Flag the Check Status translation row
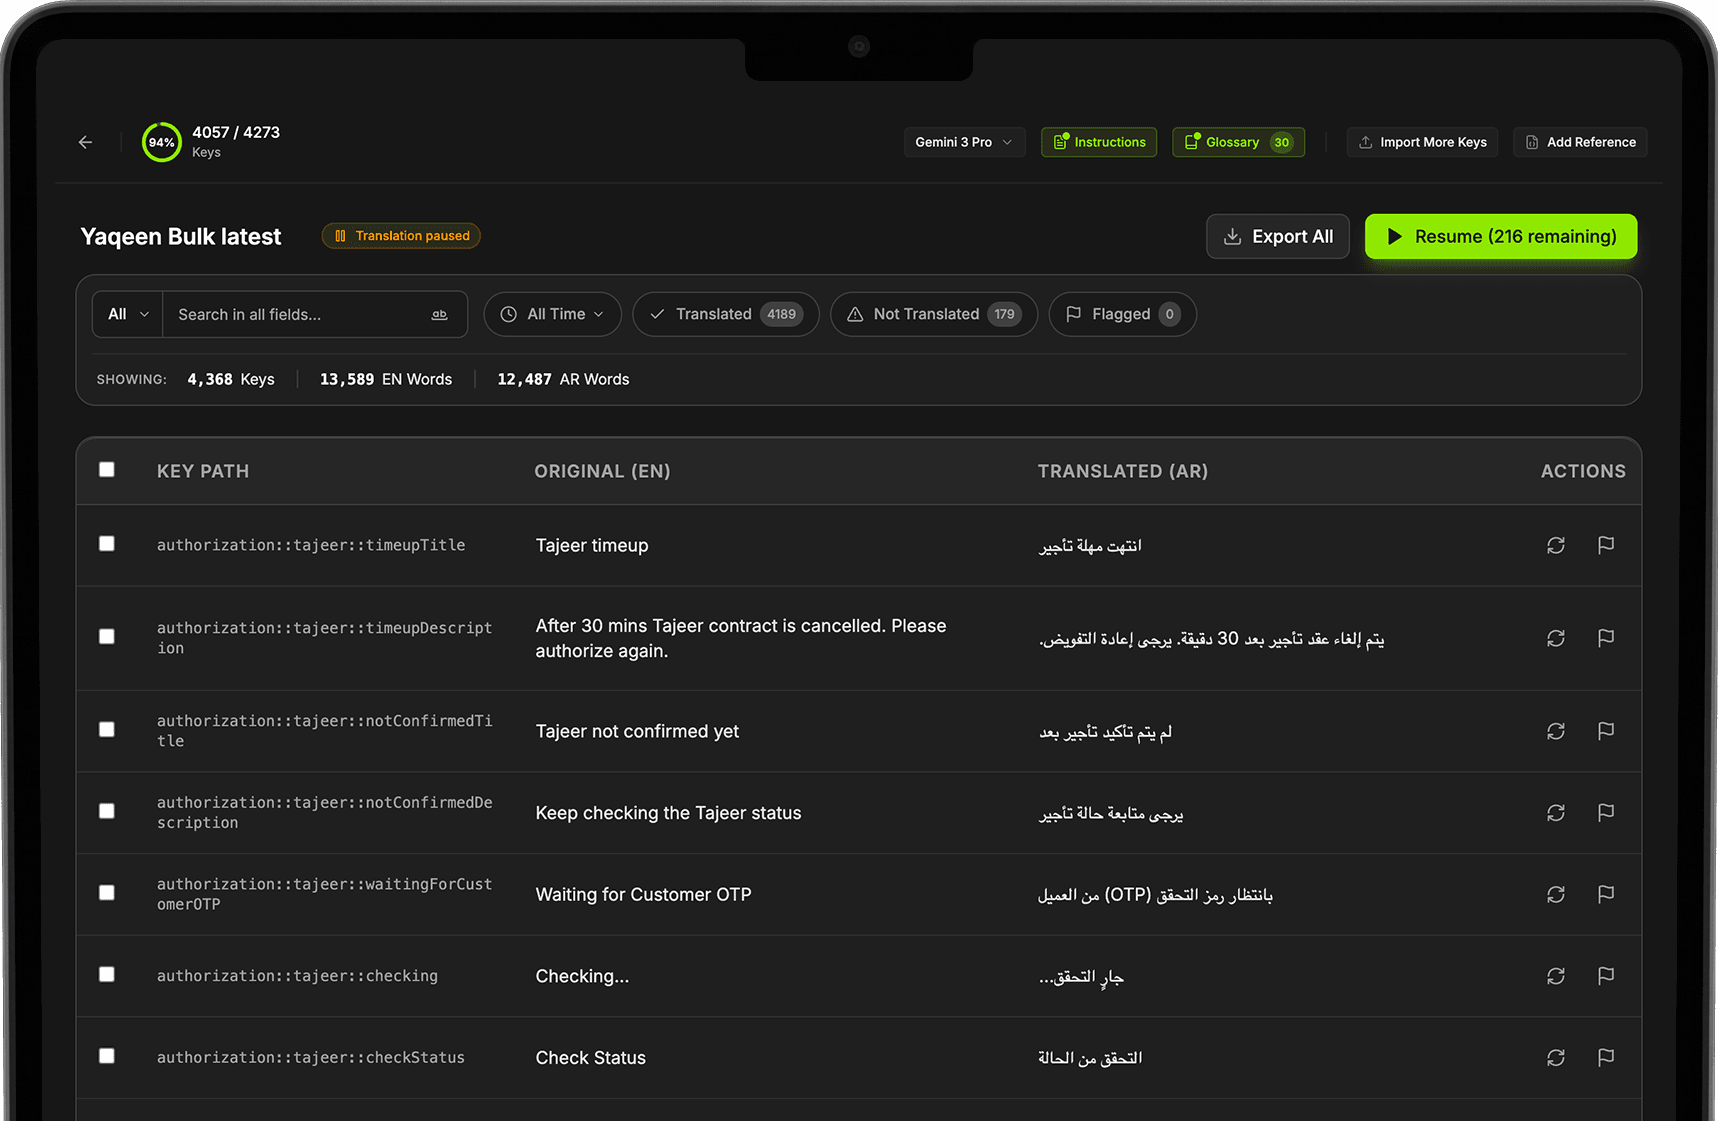The width and height of the screenshot is (1718, 1121). point(1605,1057)
